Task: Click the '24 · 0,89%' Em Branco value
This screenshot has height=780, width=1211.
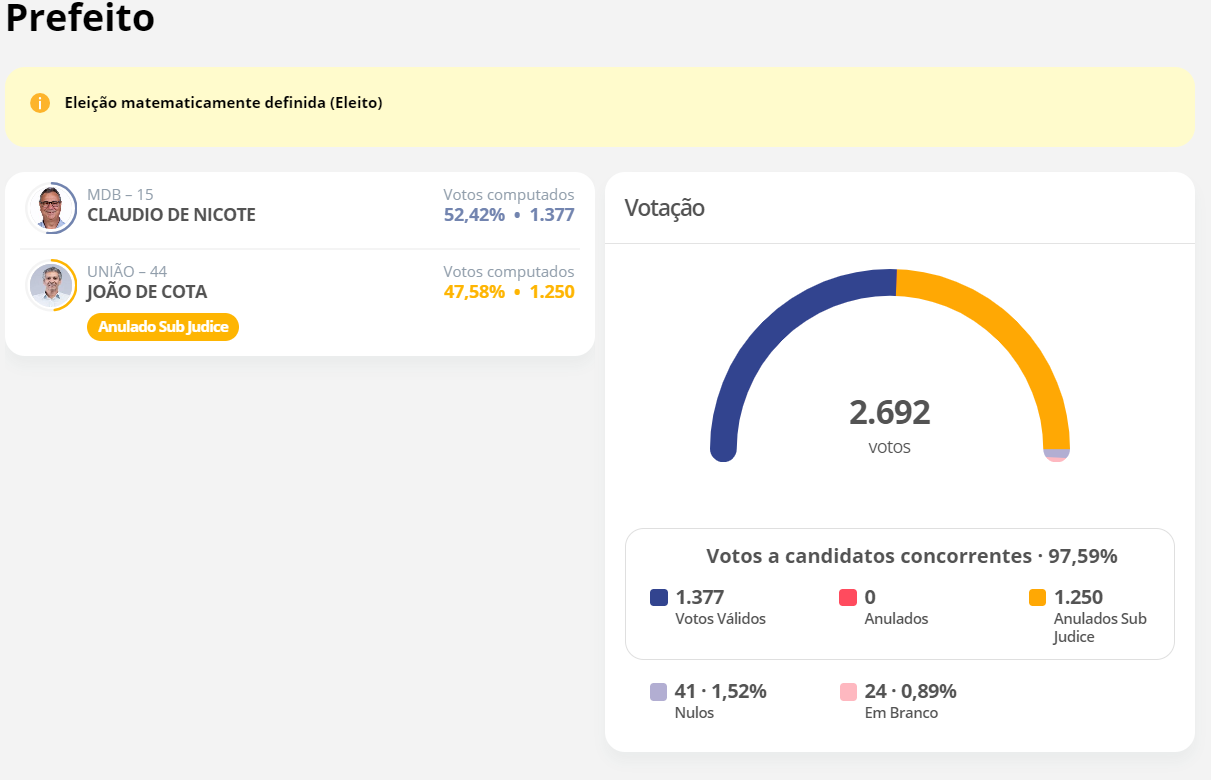Action: [x=911, y=691]
